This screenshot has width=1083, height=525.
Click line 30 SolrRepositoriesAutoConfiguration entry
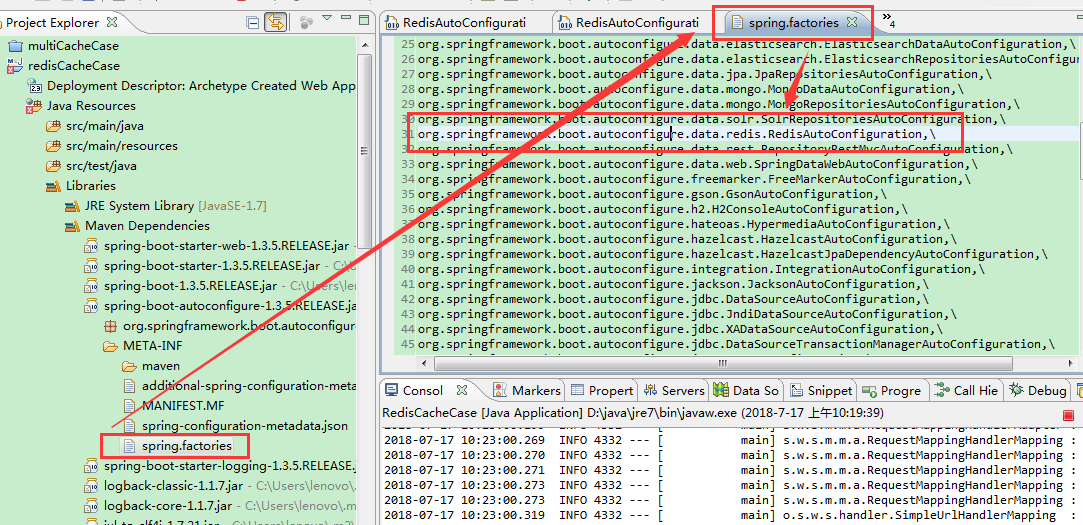tap(711, 119)
